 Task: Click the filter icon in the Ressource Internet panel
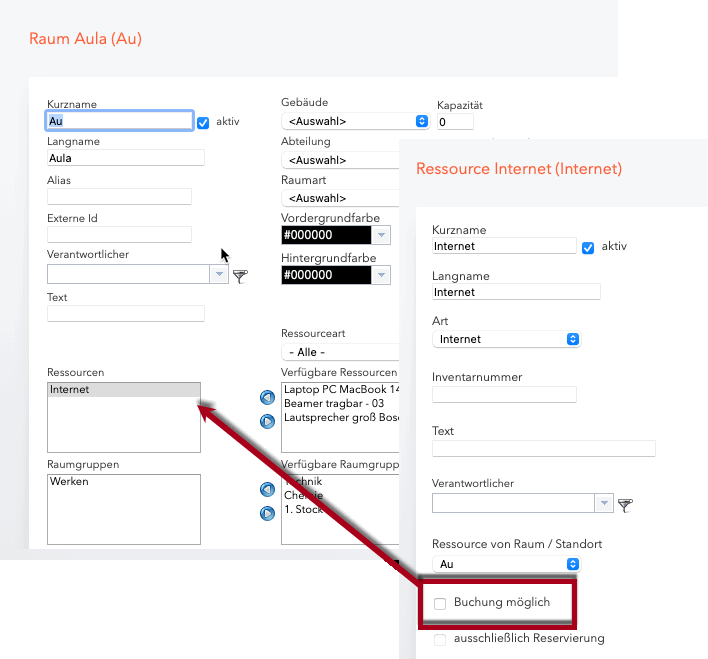point(625,505)
